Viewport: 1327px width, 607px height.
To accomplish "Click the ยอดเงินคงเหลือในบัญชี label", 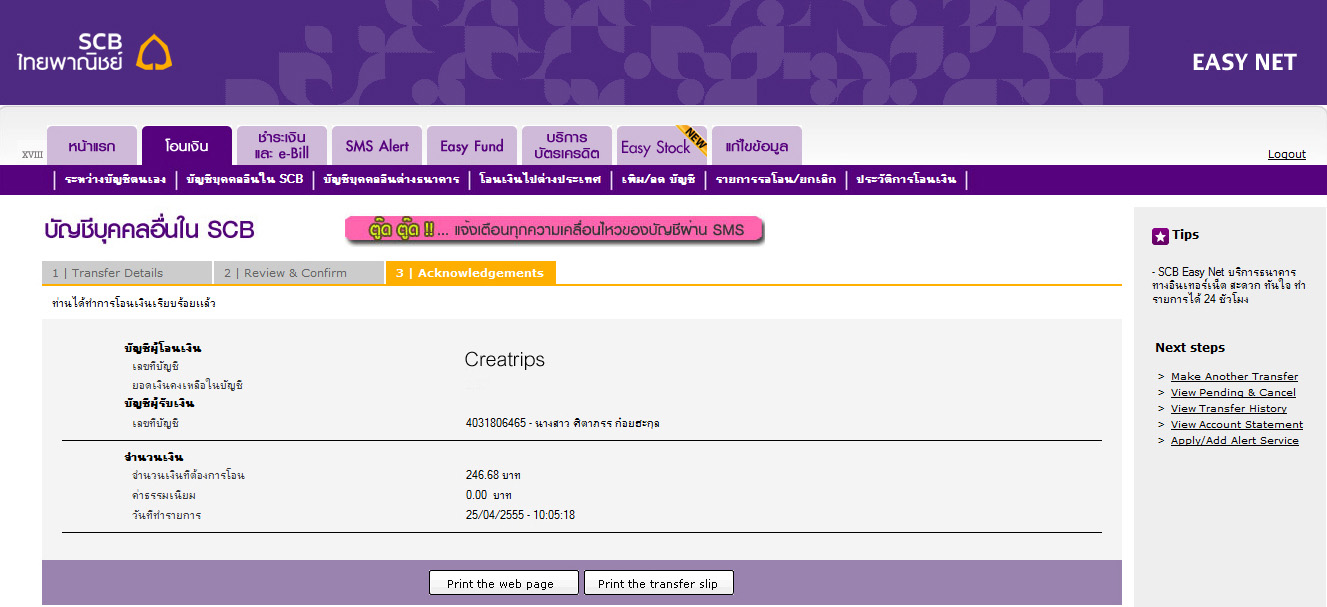I will 187,385.
